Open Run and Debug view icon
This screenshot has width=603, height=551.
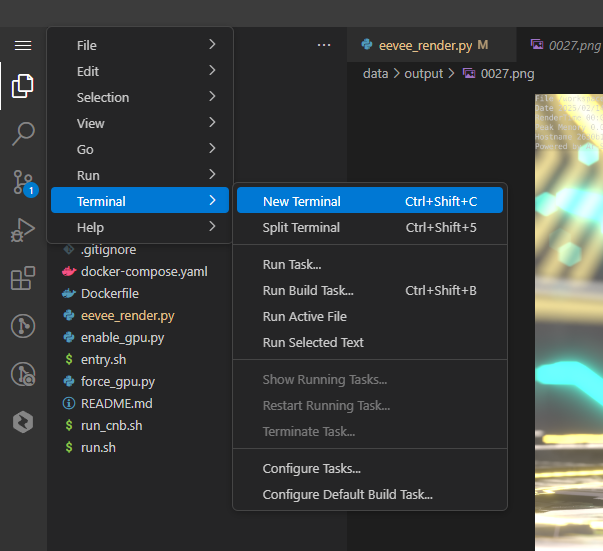(23, 230)
